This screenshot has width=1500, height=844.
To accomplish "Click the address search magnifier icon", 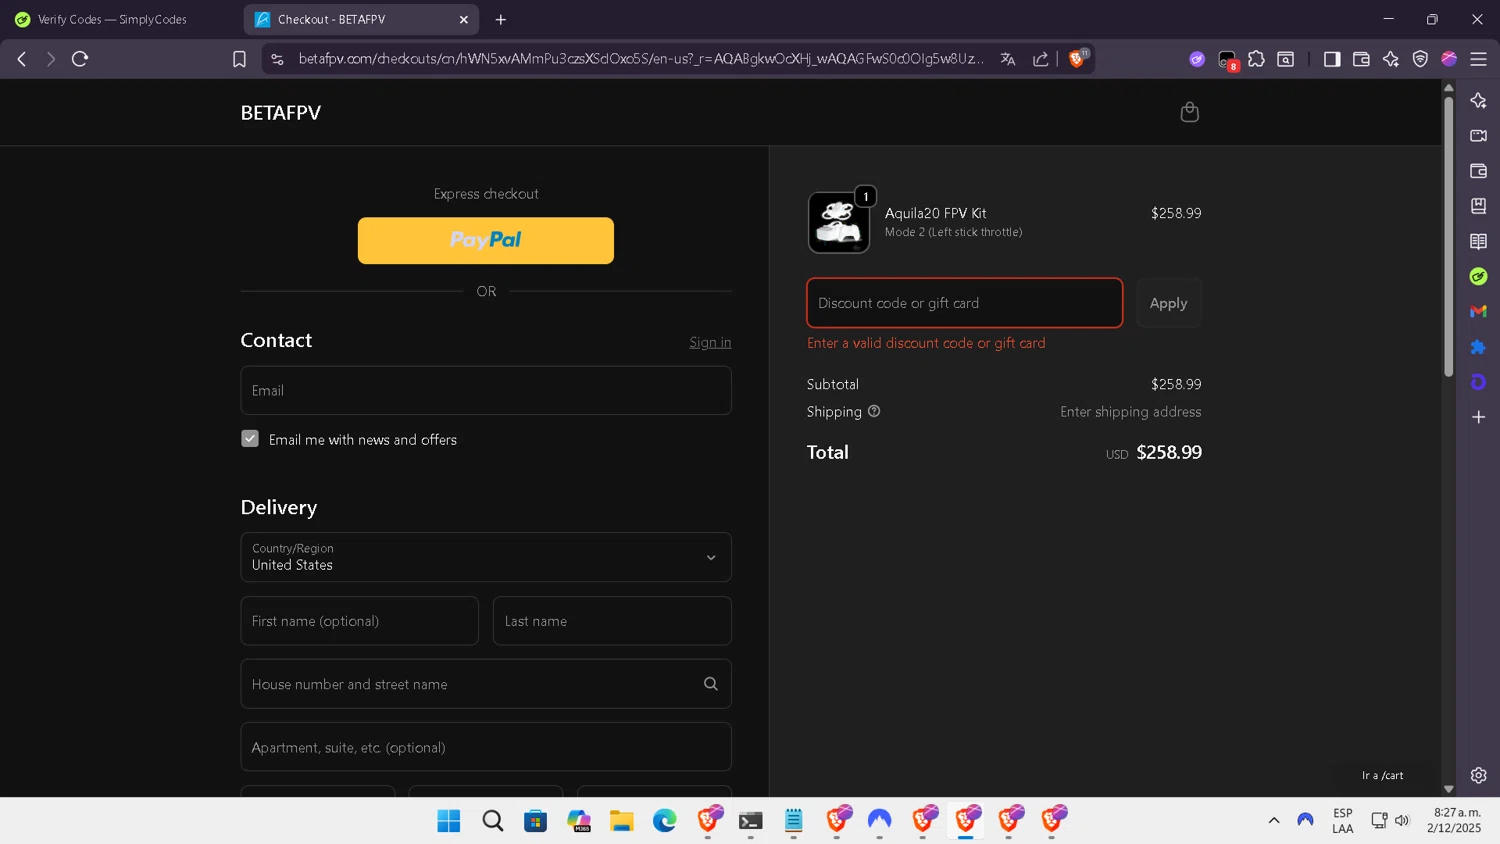I will click(x=711, y=684).
